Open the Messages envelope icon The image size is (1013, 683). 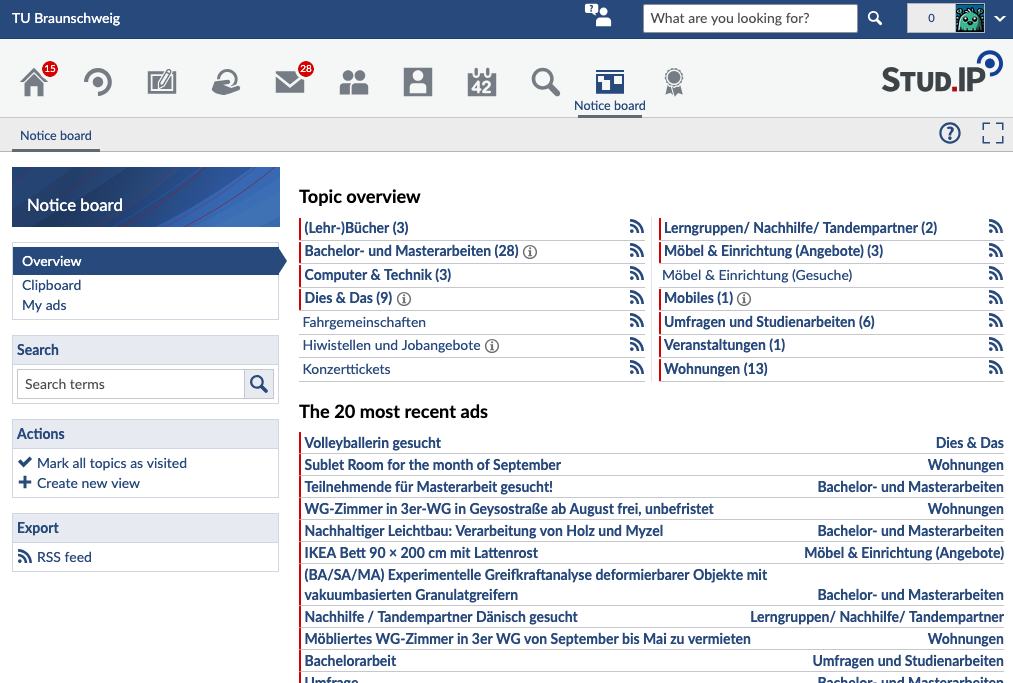pos(290,82)
